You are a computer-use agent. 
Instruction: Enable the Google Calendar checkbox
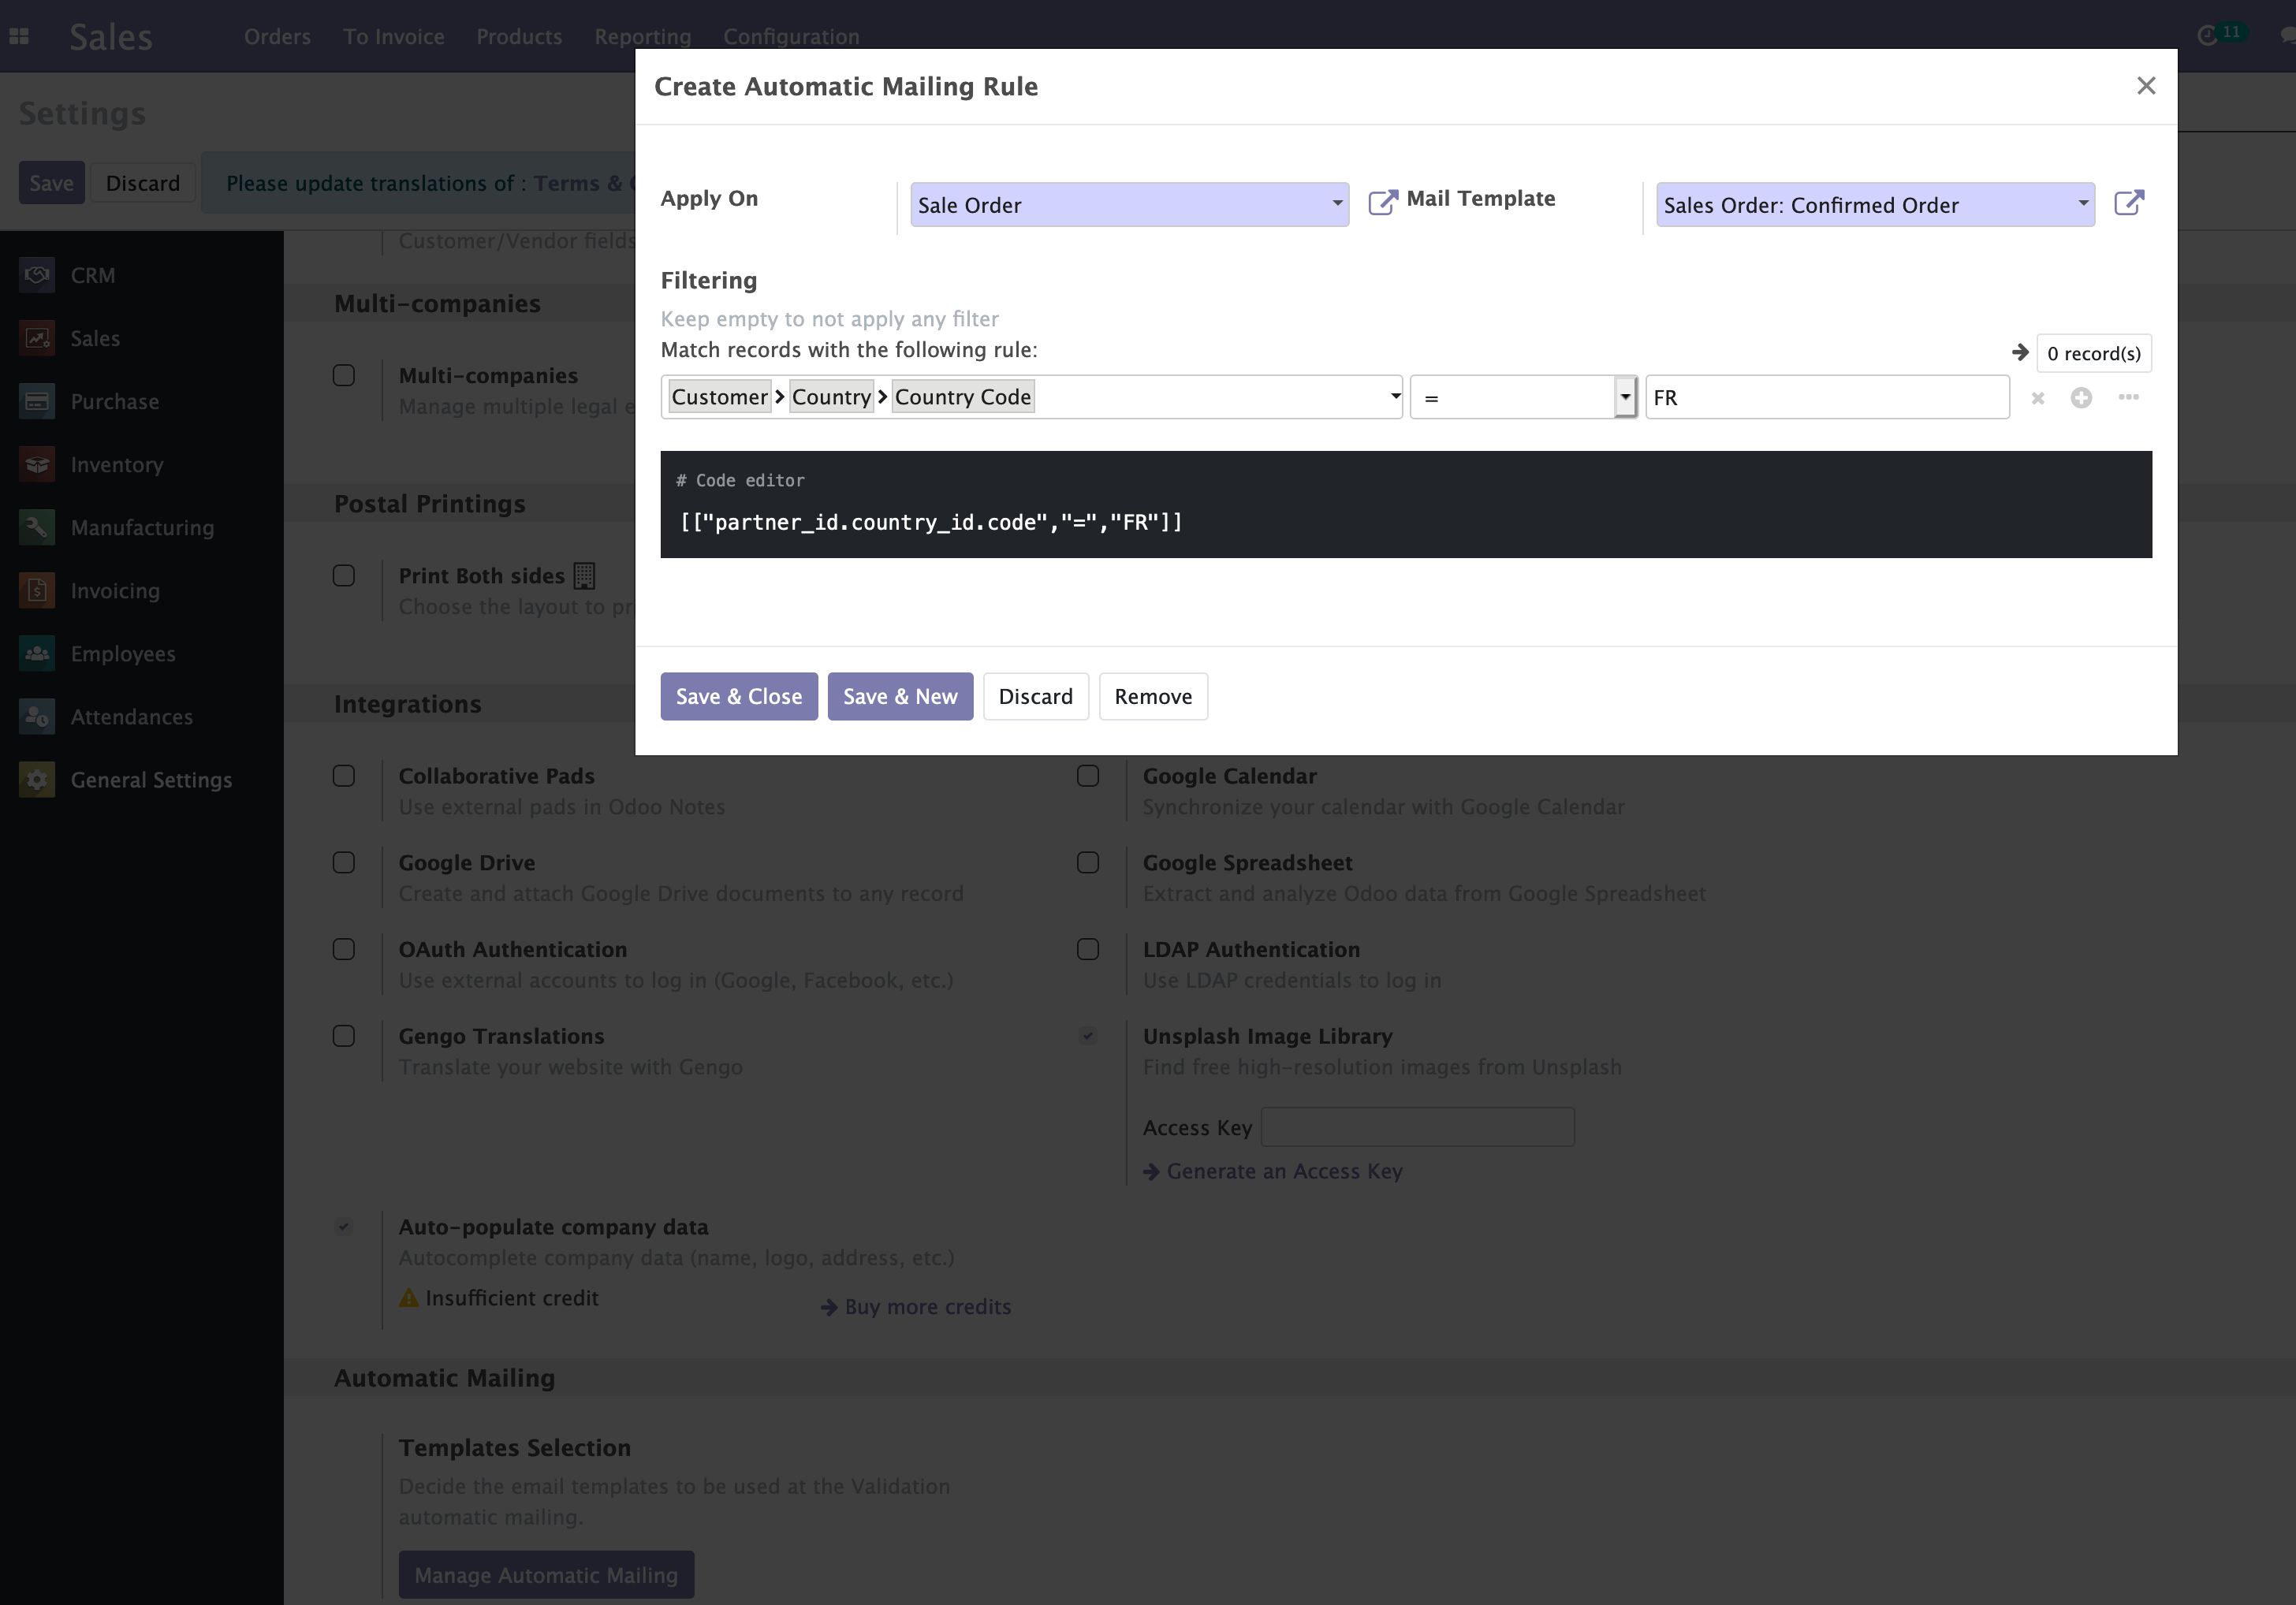click(1088, 776)
